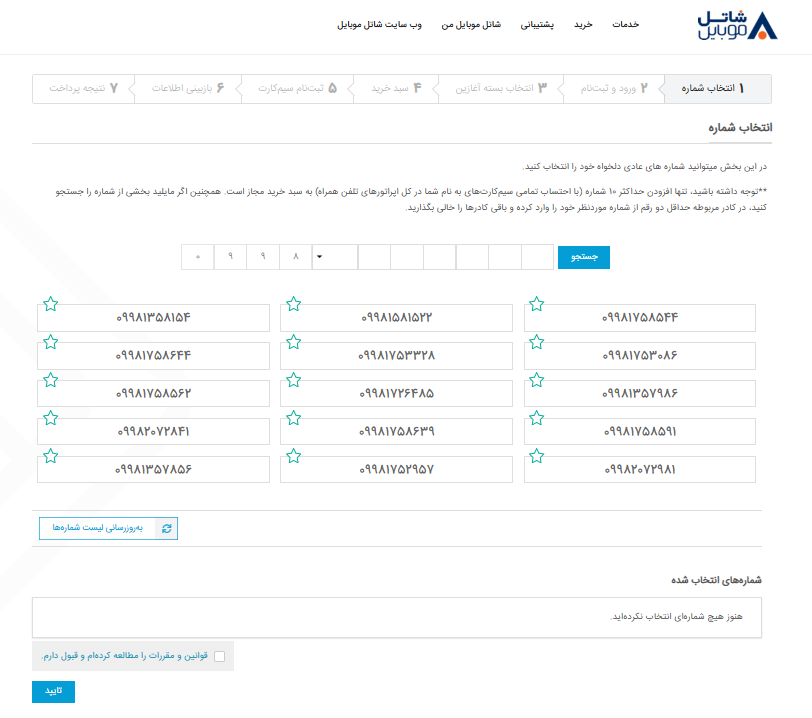The width and height of the screenshot is (812, 718).
Task: Open the خدمات menu
Action: pos(626,24)
